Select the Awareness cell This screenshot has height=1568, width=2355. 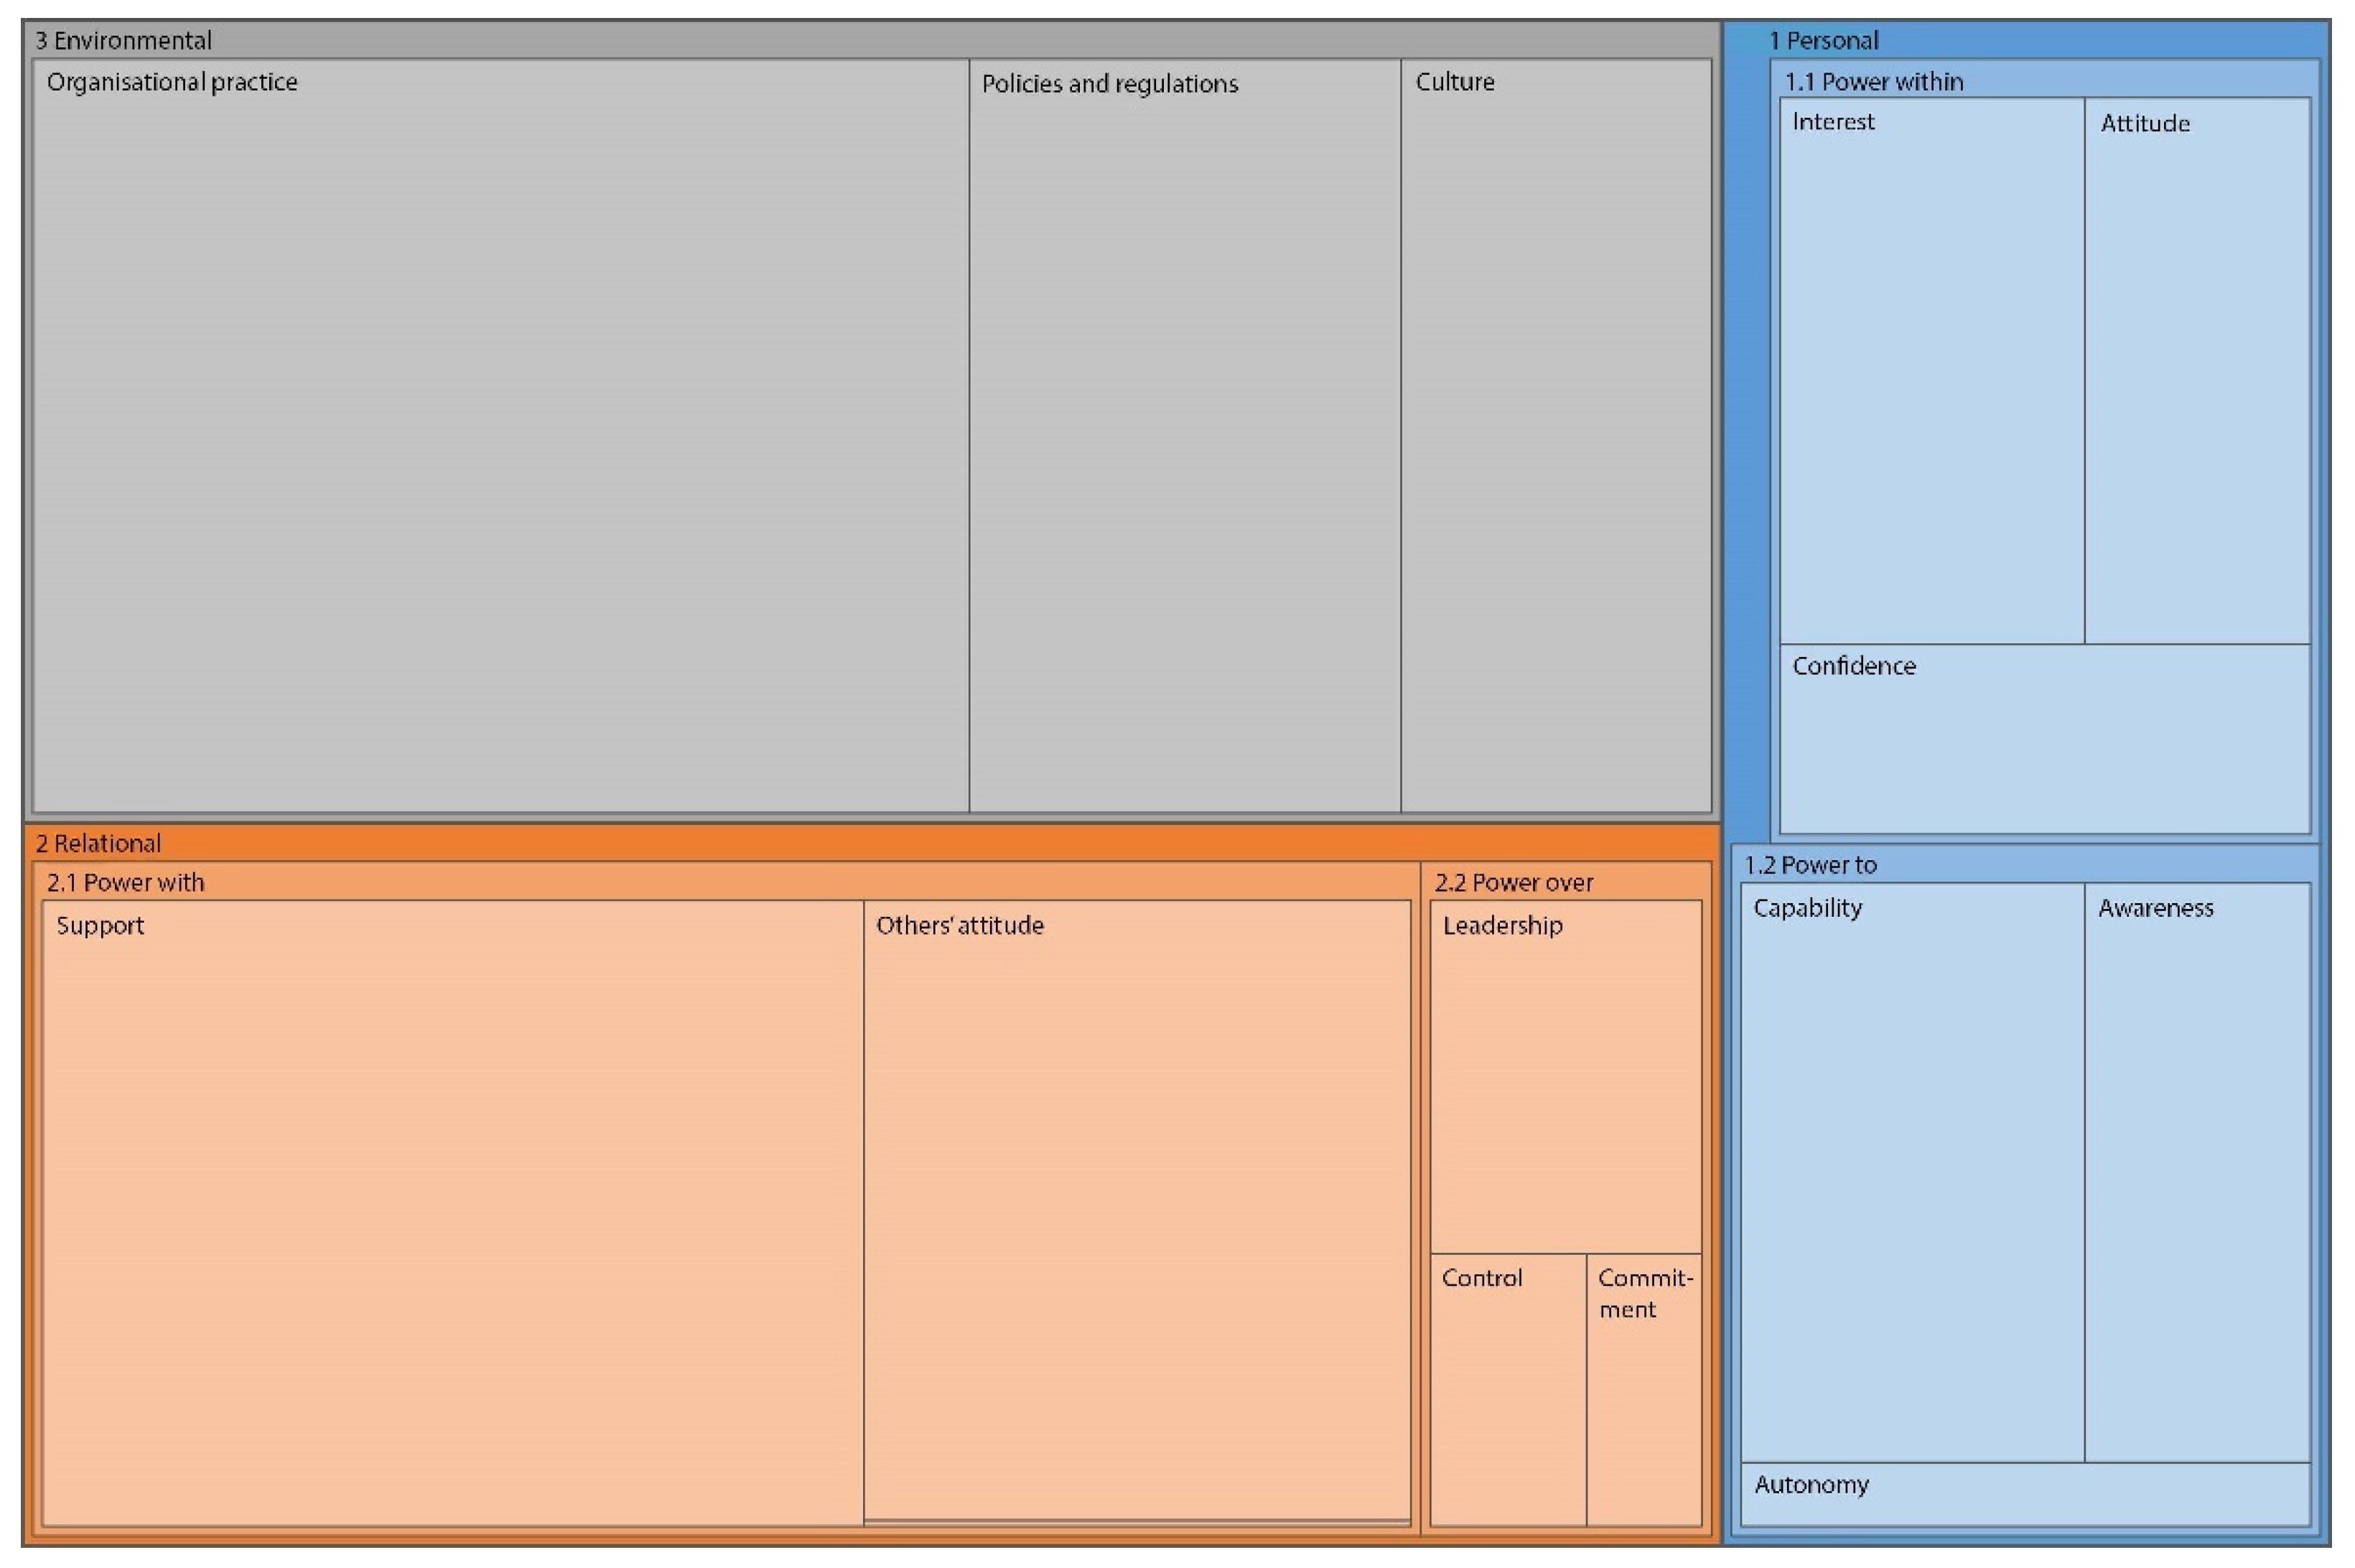(x=2196, y=1170)
